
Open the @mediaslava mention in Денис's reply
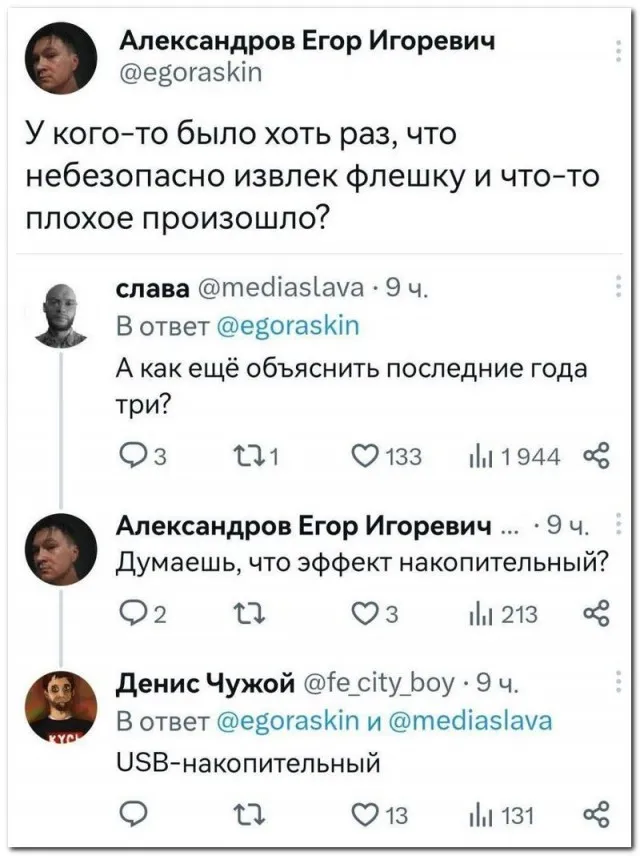(x=470, y=722)
